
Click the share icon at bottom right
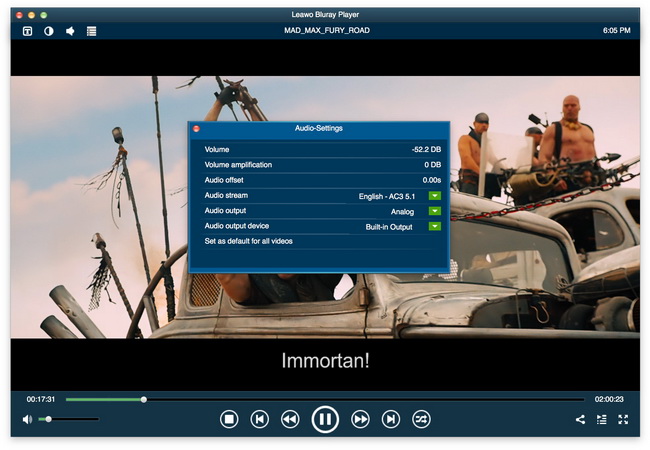tap(580, 420)
